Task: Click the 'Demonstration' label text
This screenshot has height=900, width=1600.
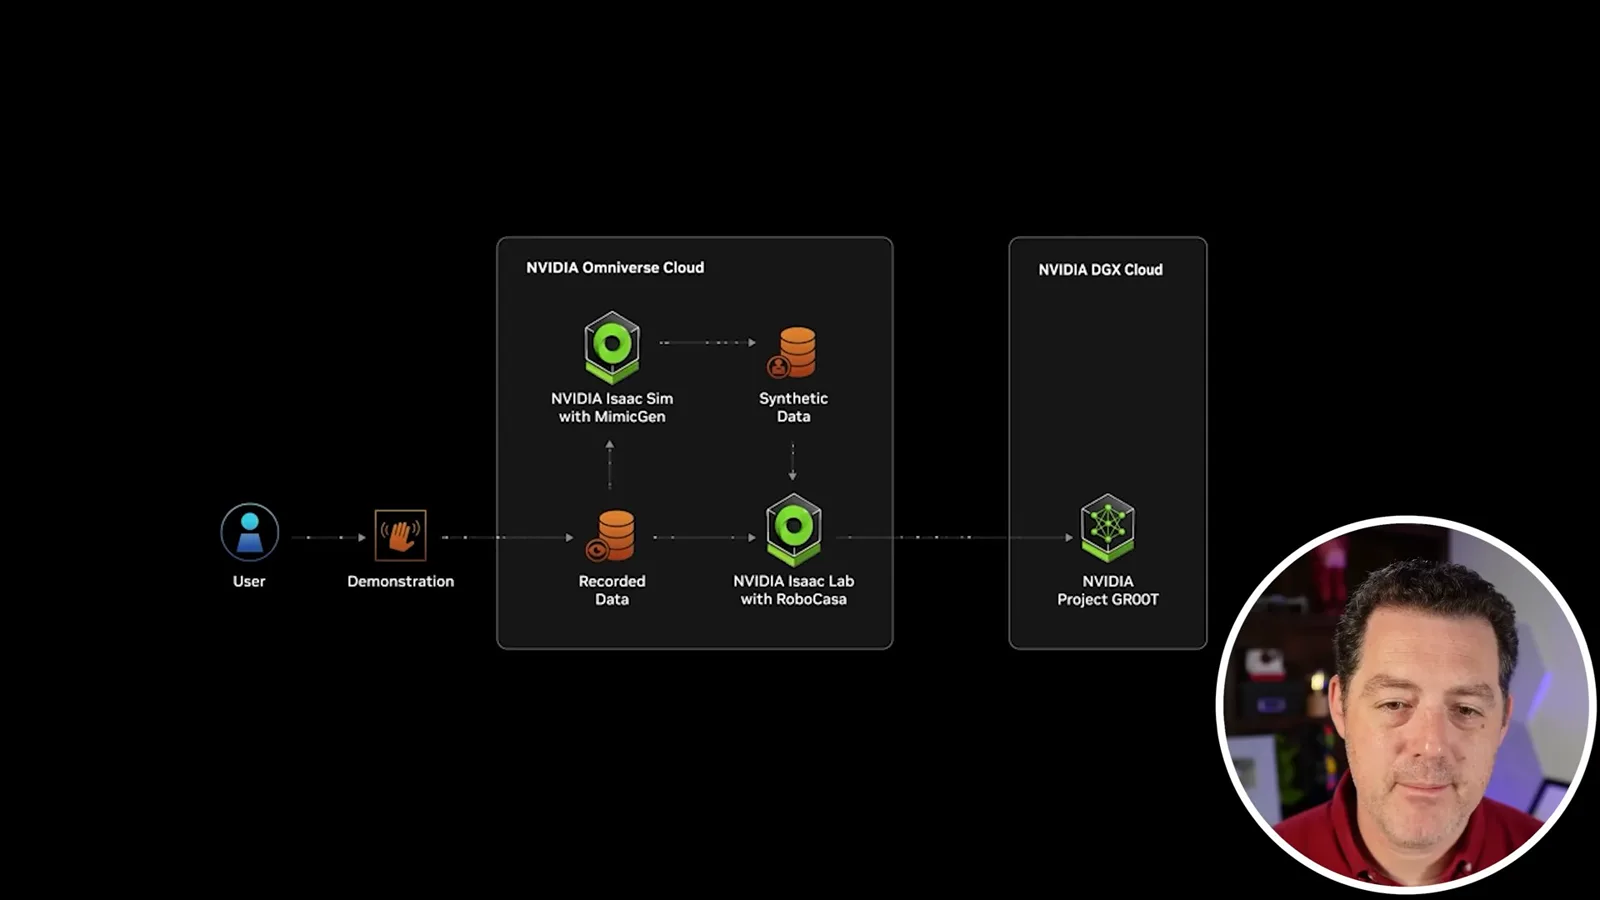Action: 400,581
